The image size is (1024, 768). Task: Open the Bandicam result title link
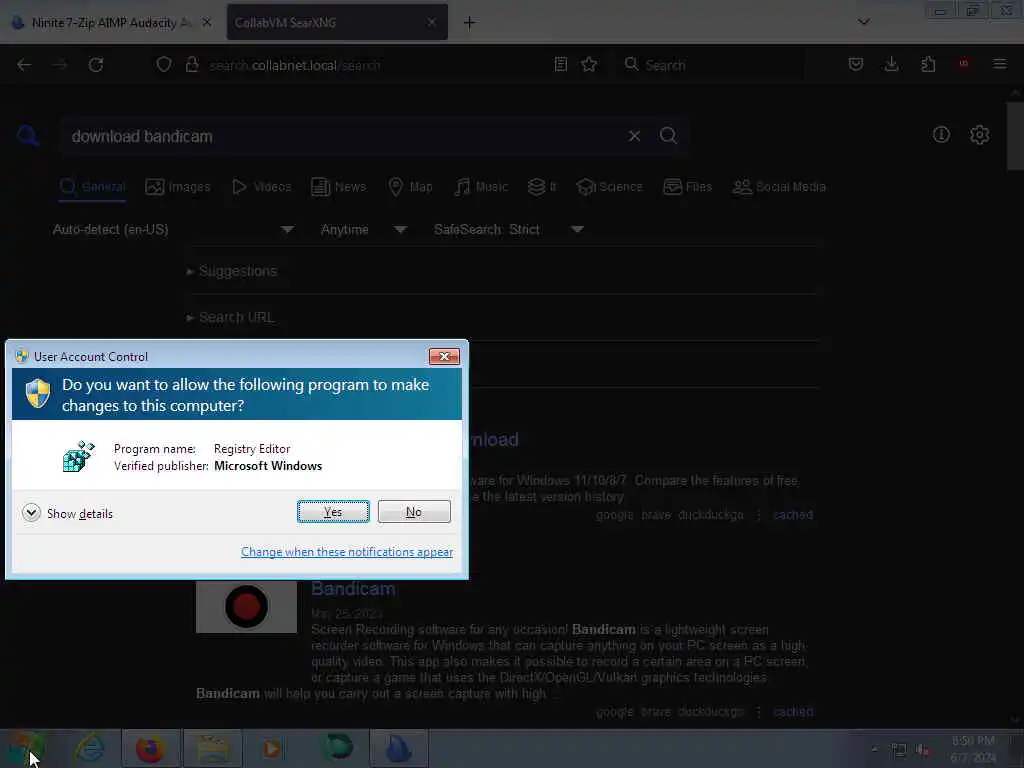[353, 588]
